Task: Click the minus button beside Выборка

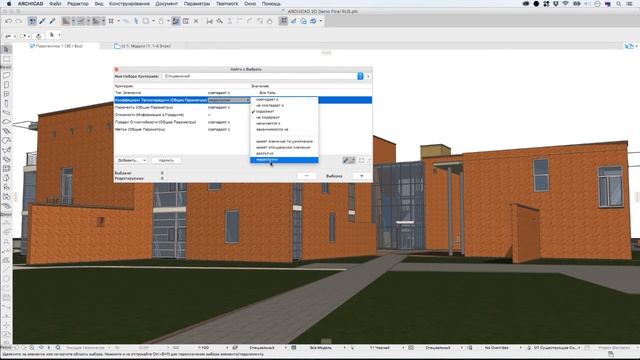Action: pyautogui.click(x=307, y=176)
